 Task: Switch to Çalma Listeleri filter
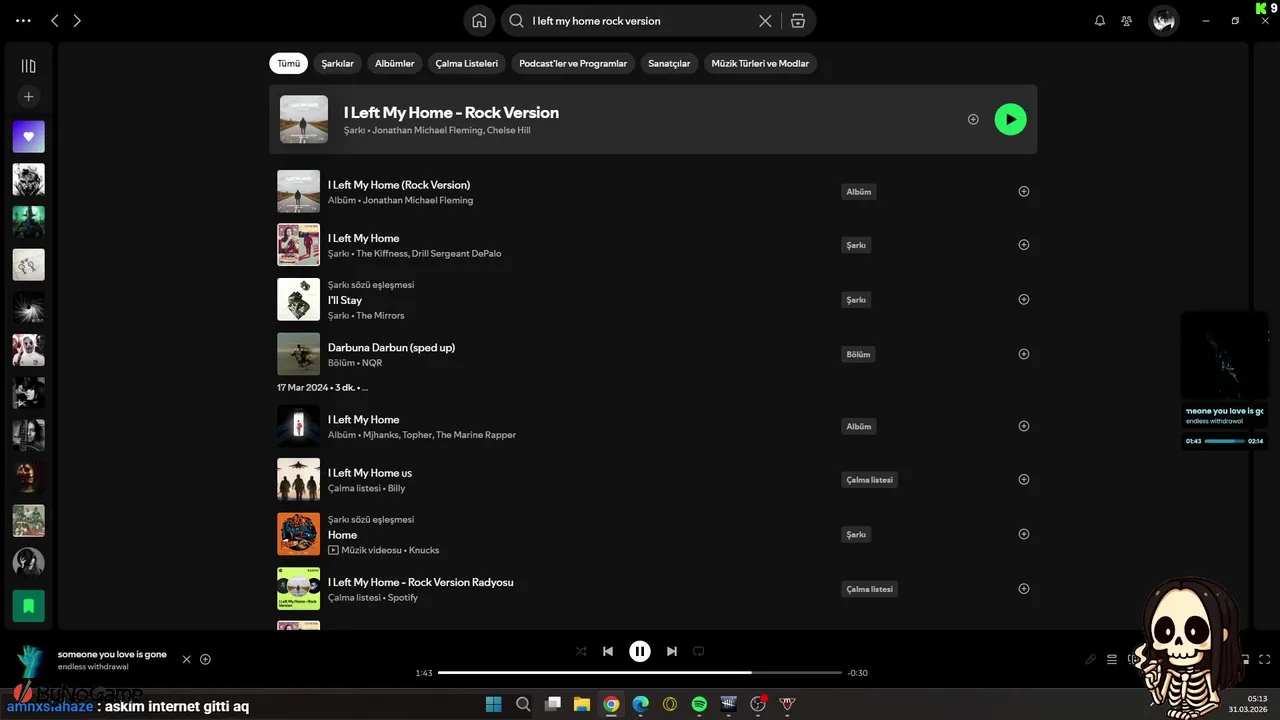(467, 63)
